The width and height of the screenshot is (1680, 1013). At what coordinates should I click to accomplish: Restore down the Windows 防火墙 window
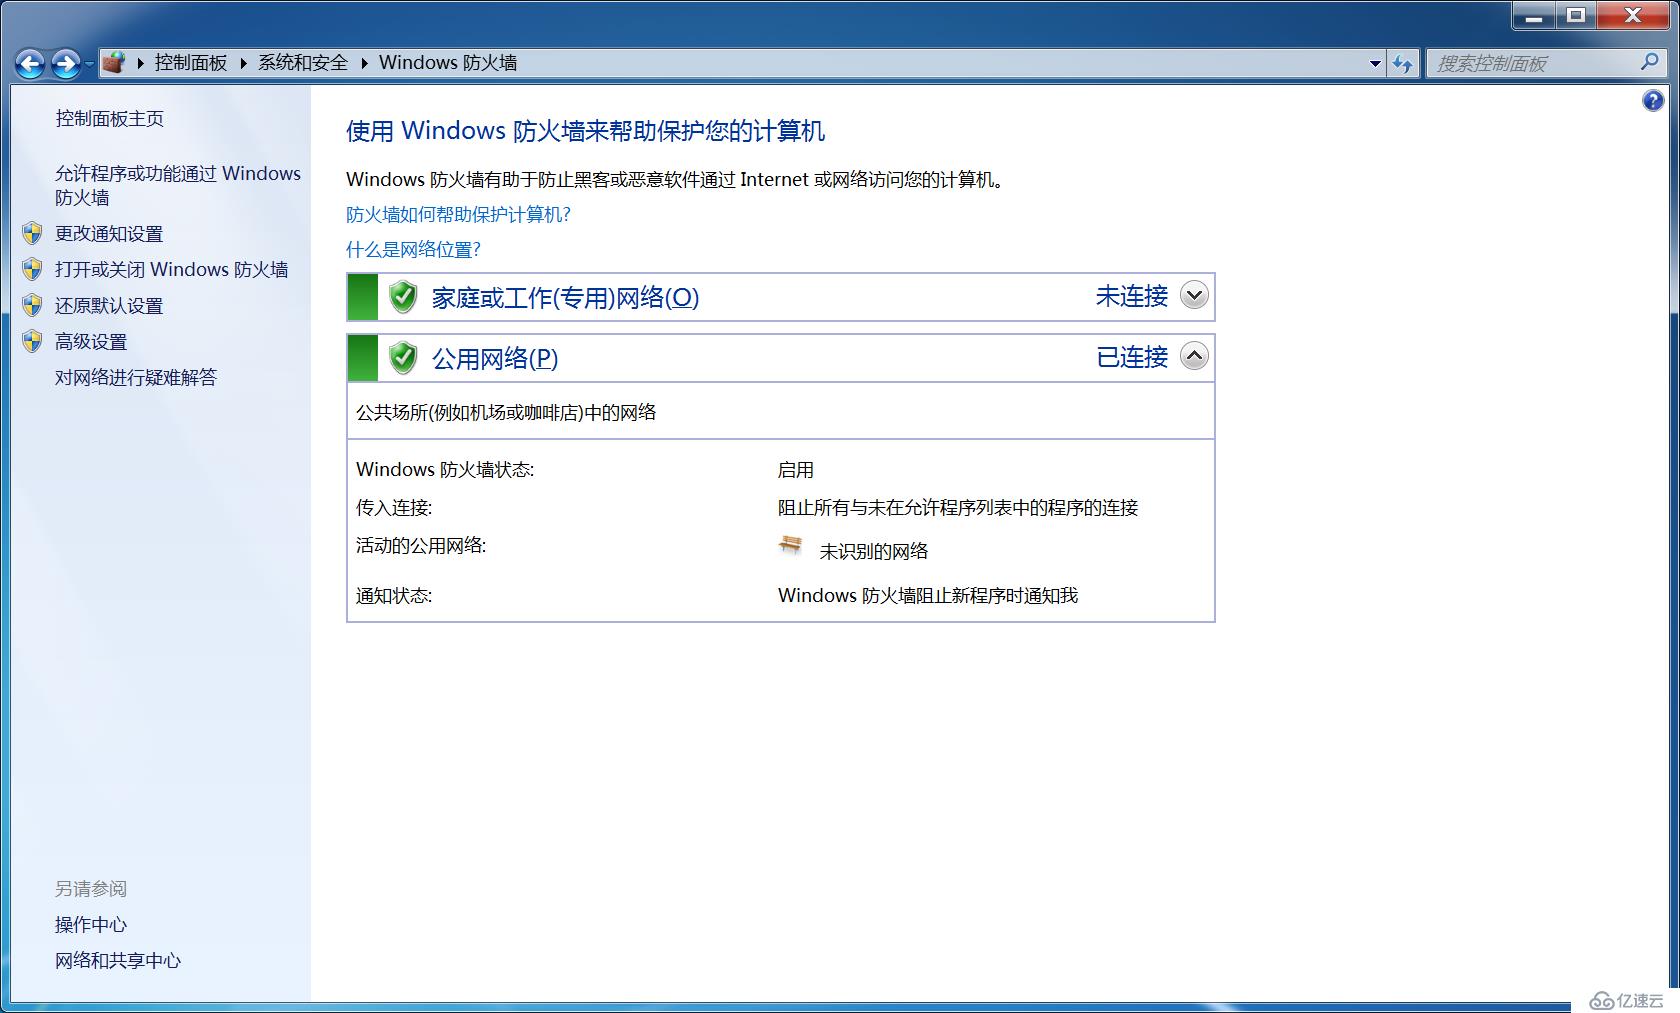point(1576,15)
